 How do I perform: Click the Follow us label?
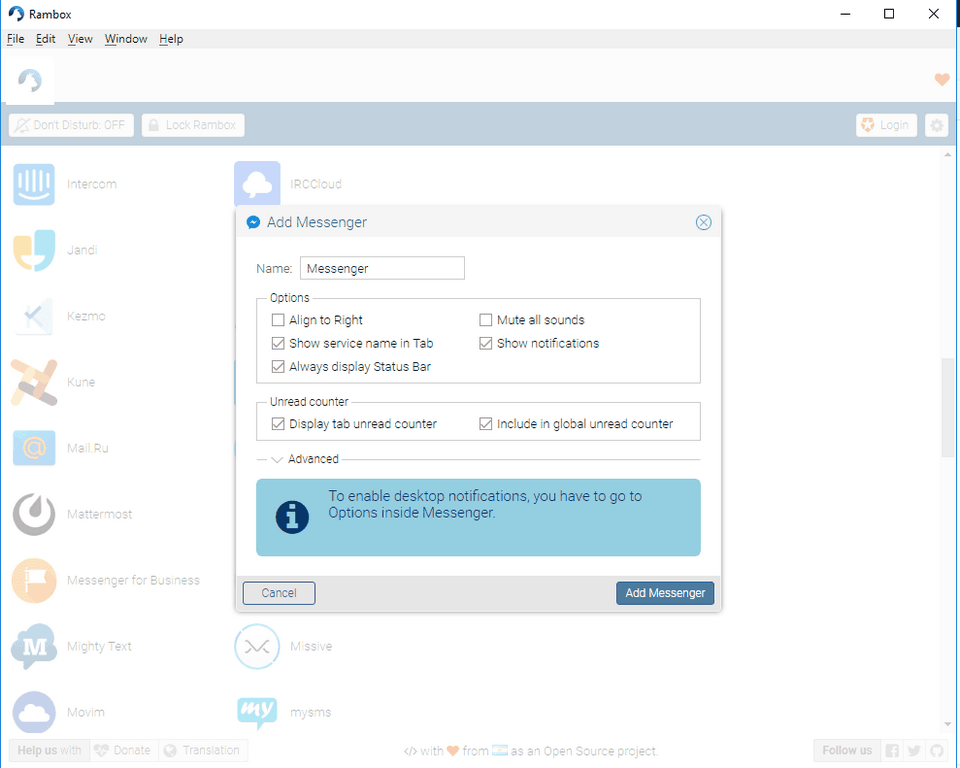click(x=847, y=750)
